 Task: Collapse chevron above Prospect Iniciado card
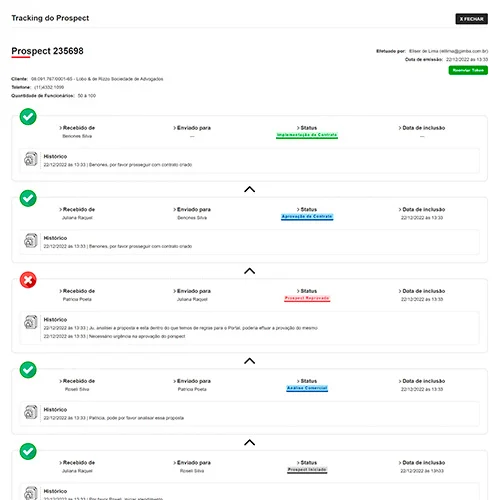[250, 443]
